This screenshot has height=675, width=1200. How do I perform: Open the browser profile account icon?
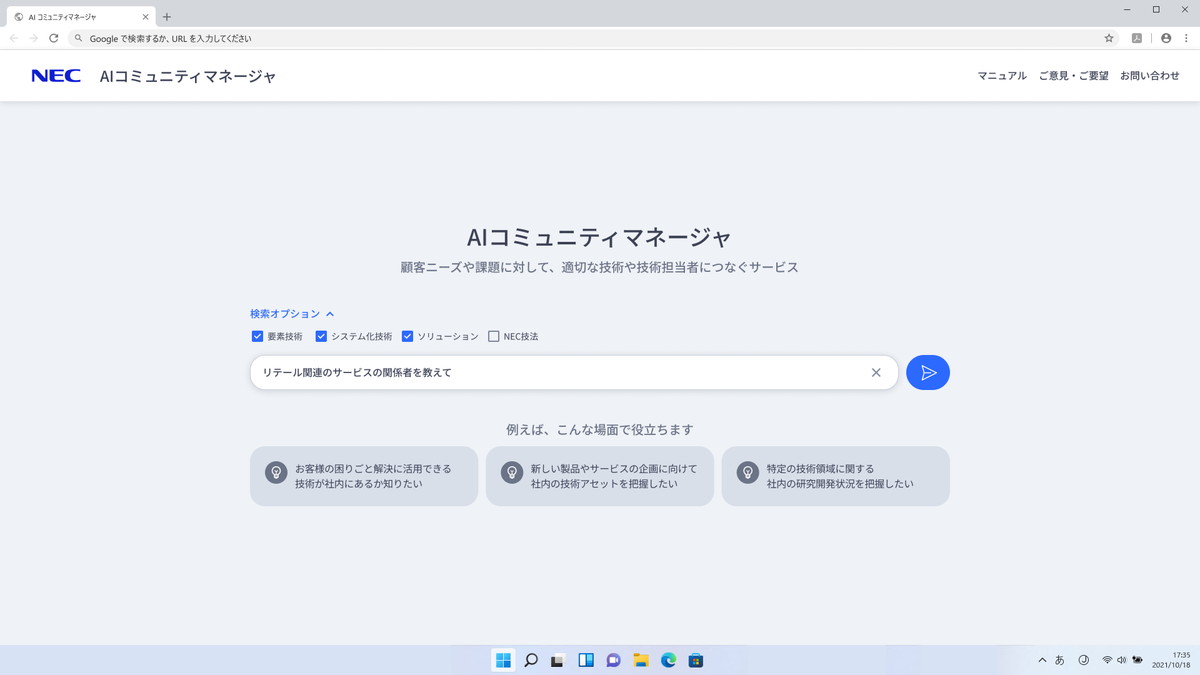pyautogui.click(x=1165, y=38)
